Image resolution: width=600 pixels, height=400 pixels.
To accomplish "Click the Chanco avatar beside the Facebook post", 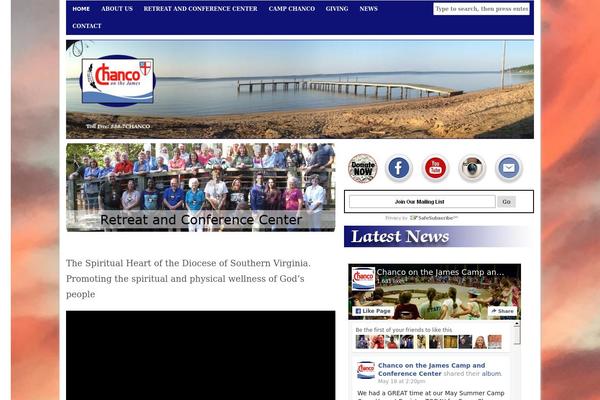I will pyautogui.click(x=365, y=370).
